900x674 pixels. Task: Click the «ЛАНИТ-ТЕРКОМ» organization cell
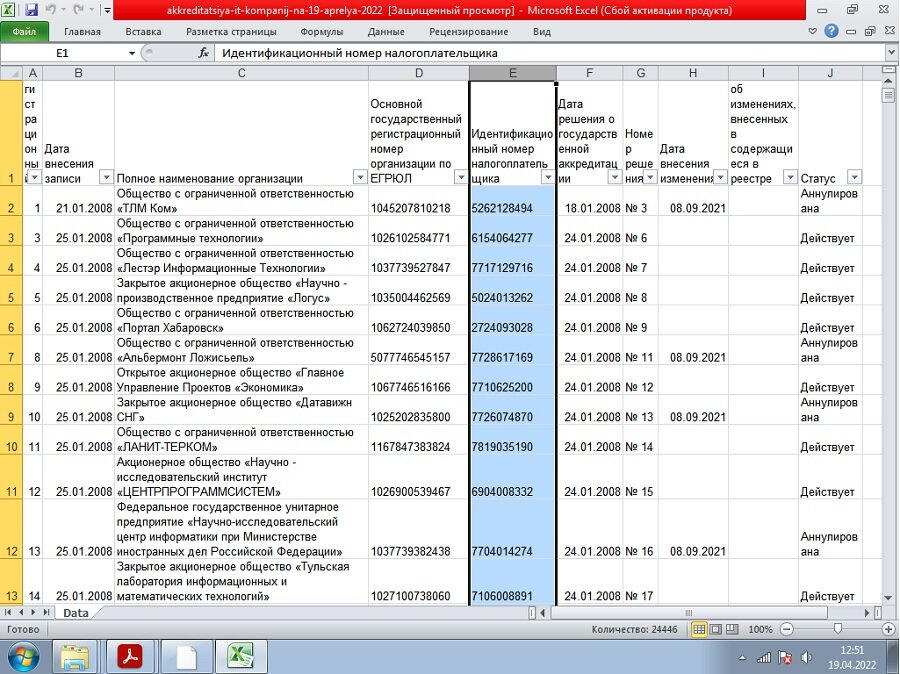coord(241,440)
